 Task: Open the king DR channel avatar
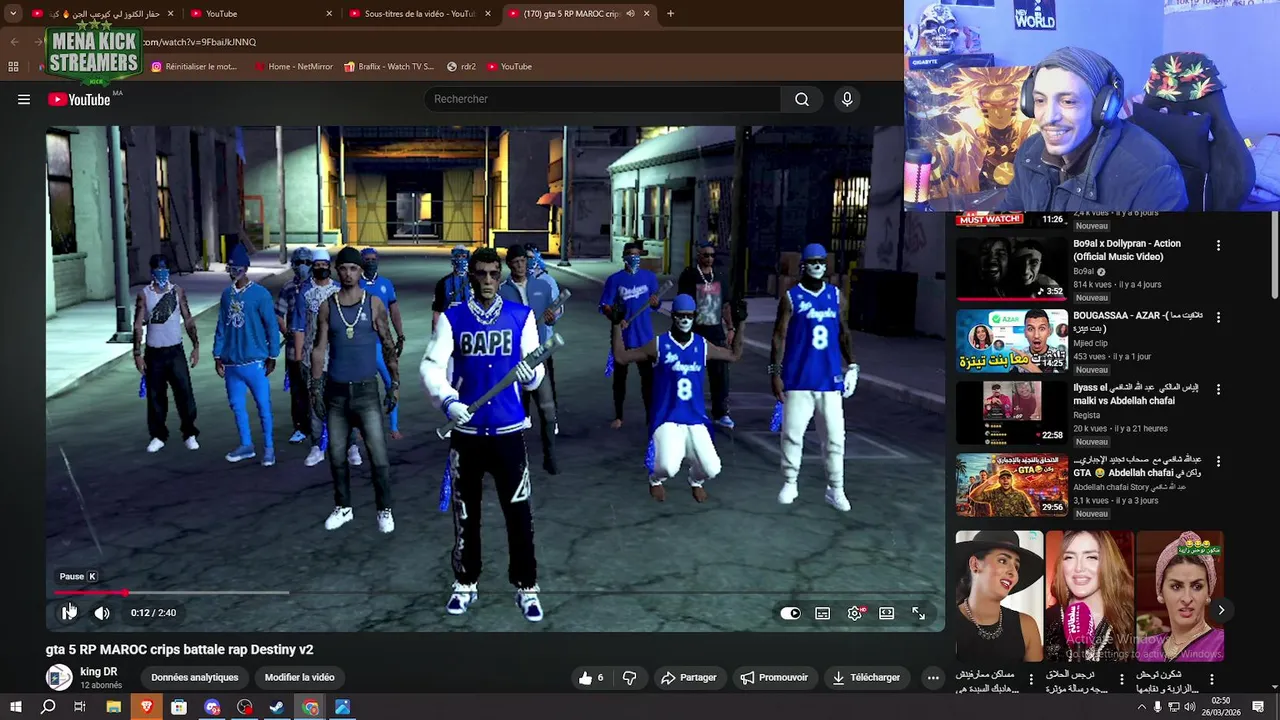pyautogui.click(x=59, y=677)
